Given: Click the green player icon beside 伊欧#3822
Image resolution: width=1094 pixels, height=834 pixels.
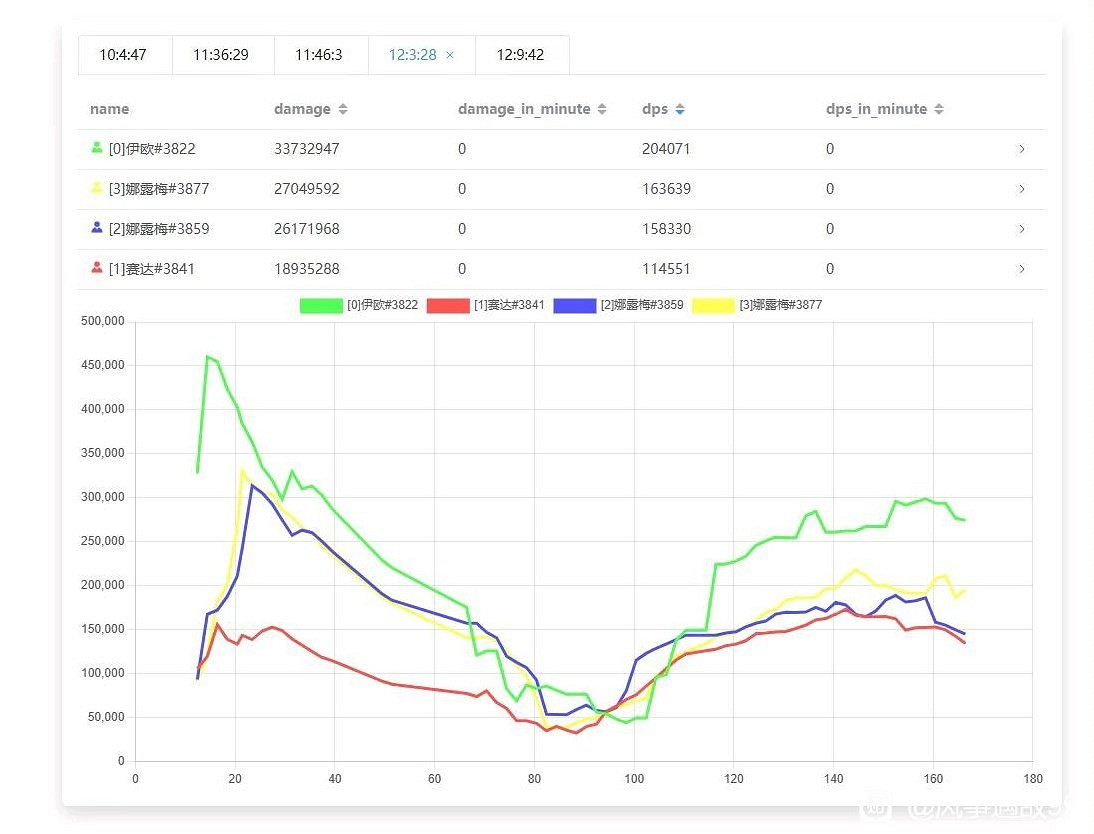Looking at the screenshot, I should (97, 148).
